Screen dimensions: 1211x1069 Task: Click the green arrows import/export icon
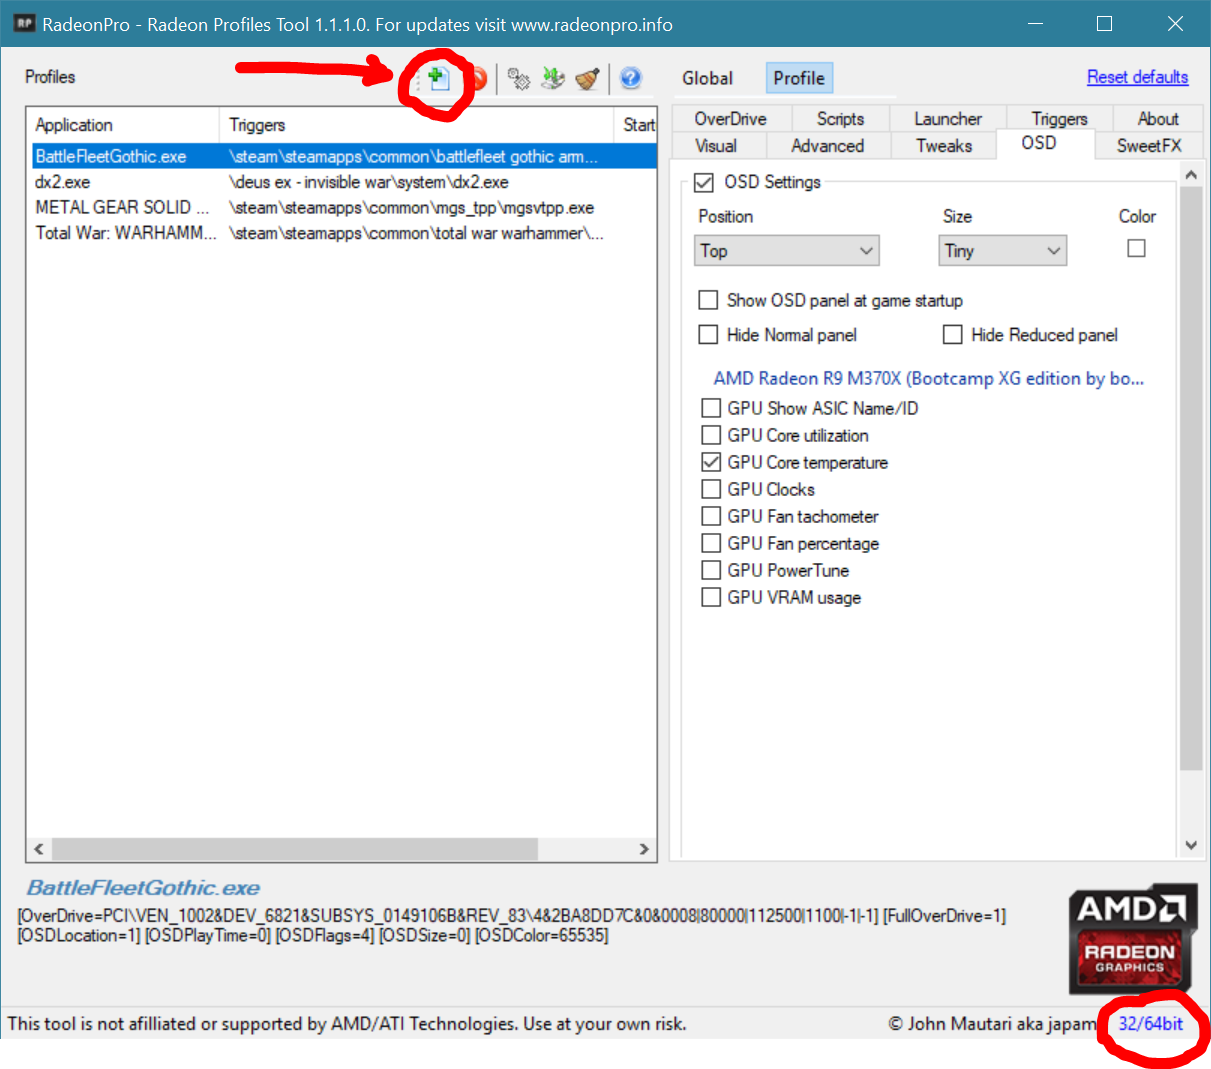[x=553, y=78]
